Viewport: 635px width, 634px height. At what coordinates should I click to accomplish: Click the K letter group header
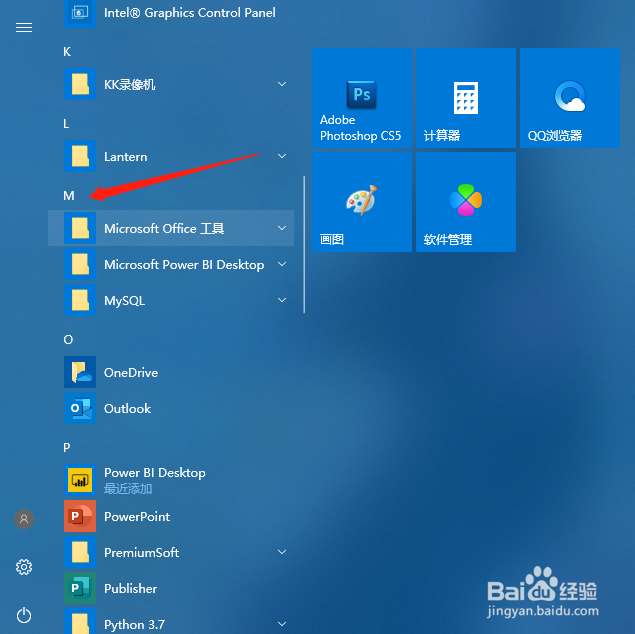pyautogui.click(x=67, y=52)
